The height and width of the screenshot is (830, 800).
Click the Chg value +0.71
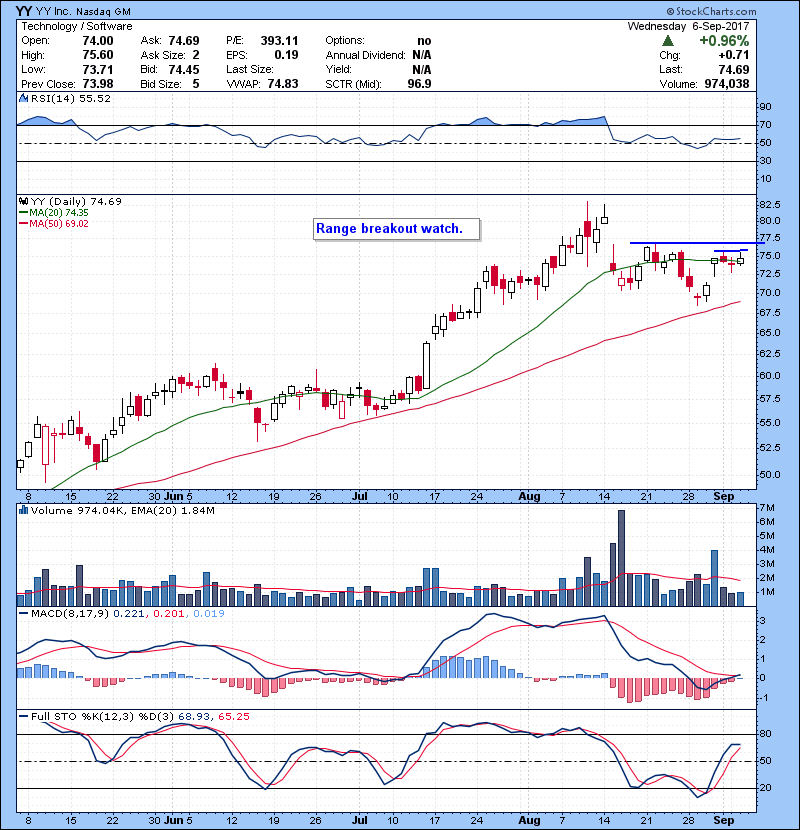734,55
